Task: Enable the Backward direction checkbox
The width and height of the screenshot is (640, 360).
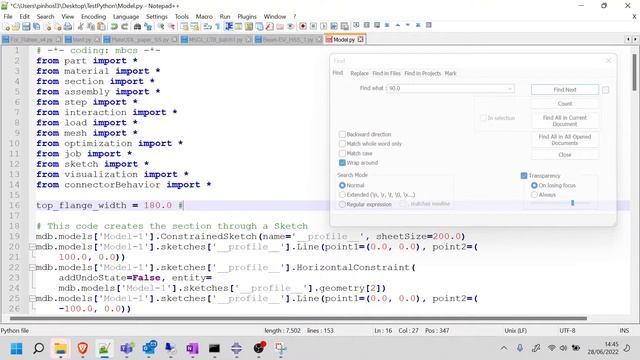Action: pyautogui.click(x=342, y=134)
